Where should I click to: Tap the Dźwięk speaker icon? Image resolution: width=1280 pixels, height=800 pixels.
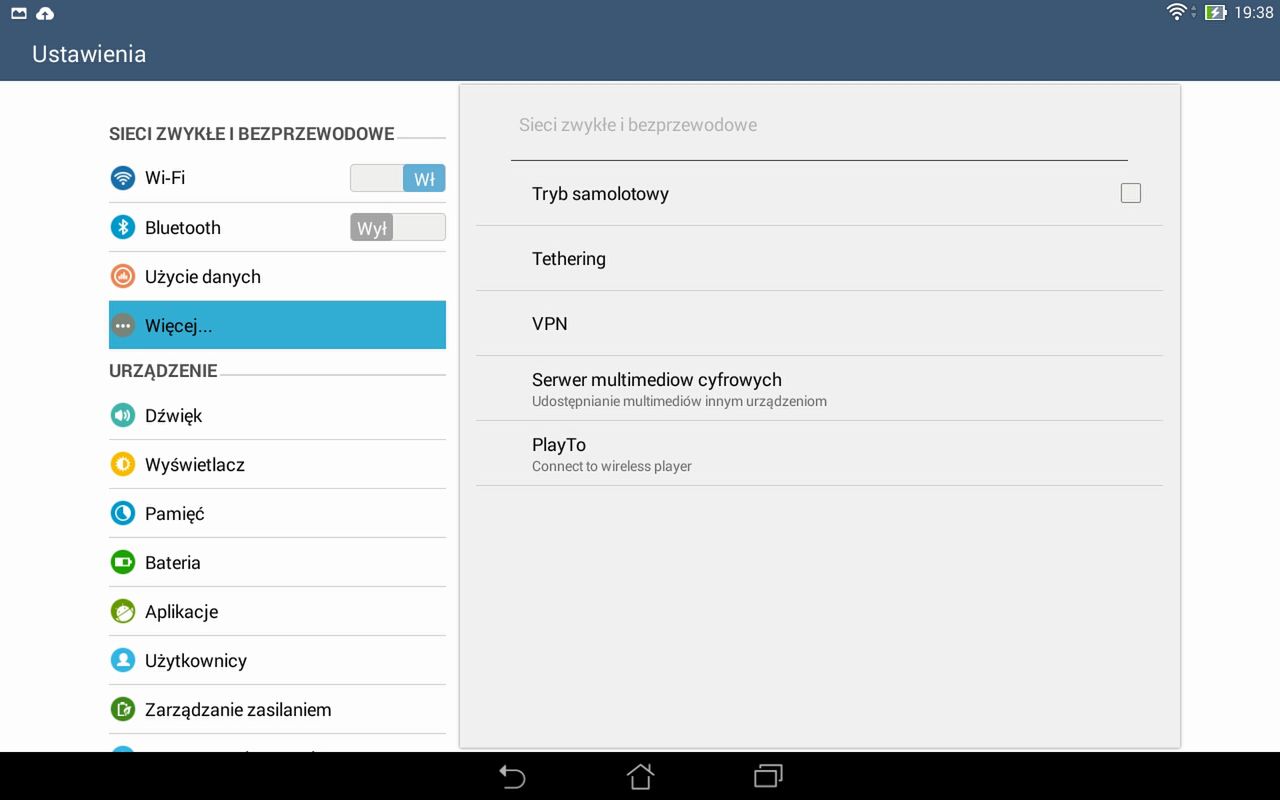pyautogui.click(x=123, y=415)
